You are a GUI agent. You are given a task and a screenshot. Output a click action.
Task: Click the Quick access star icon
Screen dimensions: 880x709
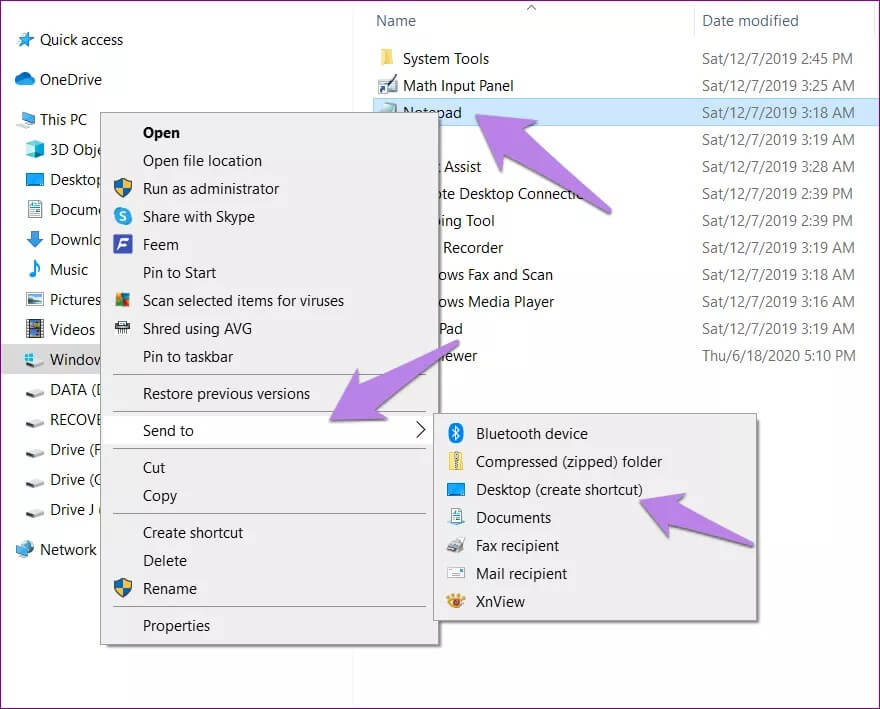25,40
